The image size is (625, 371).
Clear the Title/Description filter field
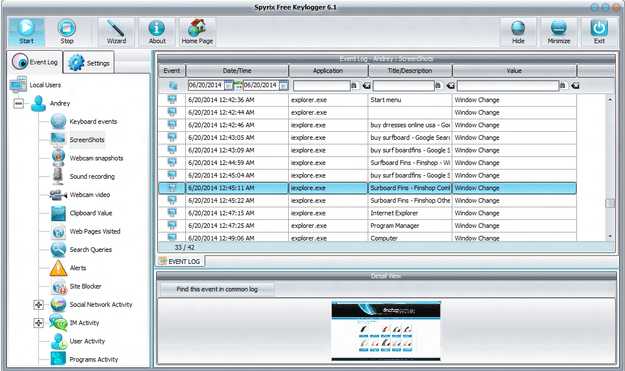(x=450, y=86)
